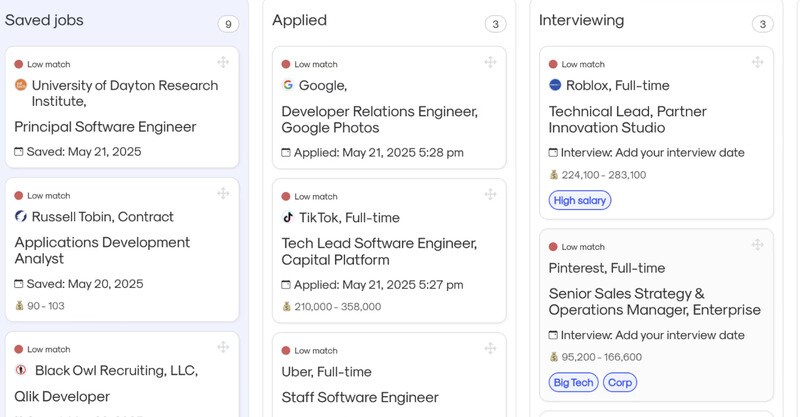Click drag handle on Black Owl Recruiting card
Viewport: 800px width, 417px height.
click(x=223, y=348)
